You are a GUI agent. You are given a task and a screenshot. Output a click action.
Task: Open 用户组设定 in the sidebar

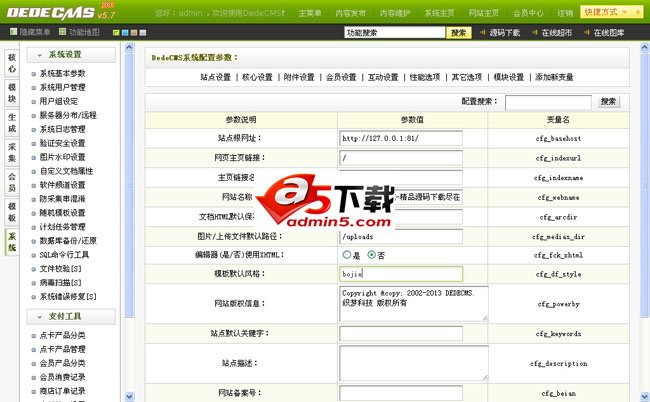58,101
